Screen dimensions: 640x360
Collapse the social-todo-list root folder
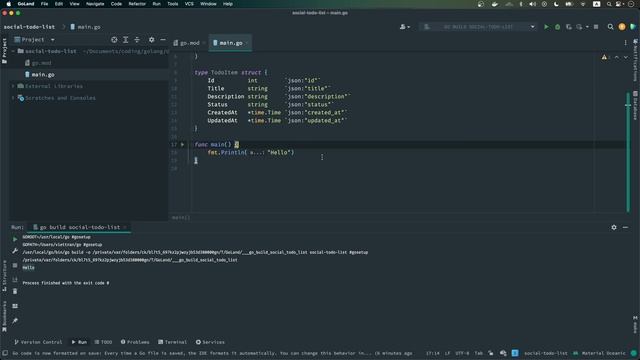(13, 51)
